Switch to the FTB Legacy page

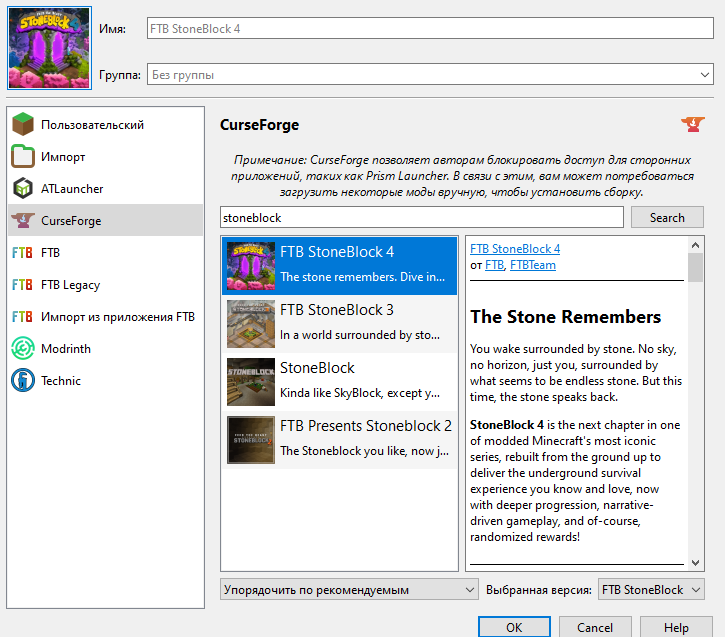pos(105,284)
